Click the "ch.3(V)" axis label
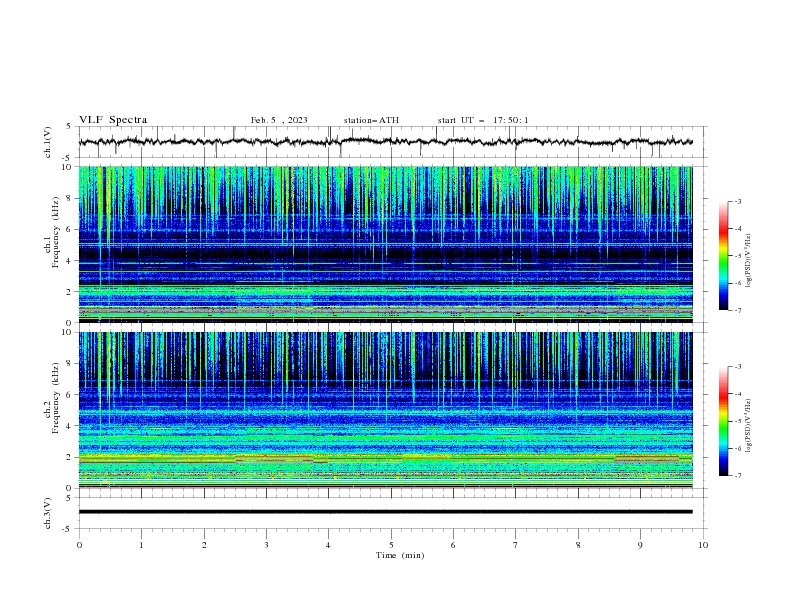The width and height of the screenshot is (792, 612). pos(48,513)
